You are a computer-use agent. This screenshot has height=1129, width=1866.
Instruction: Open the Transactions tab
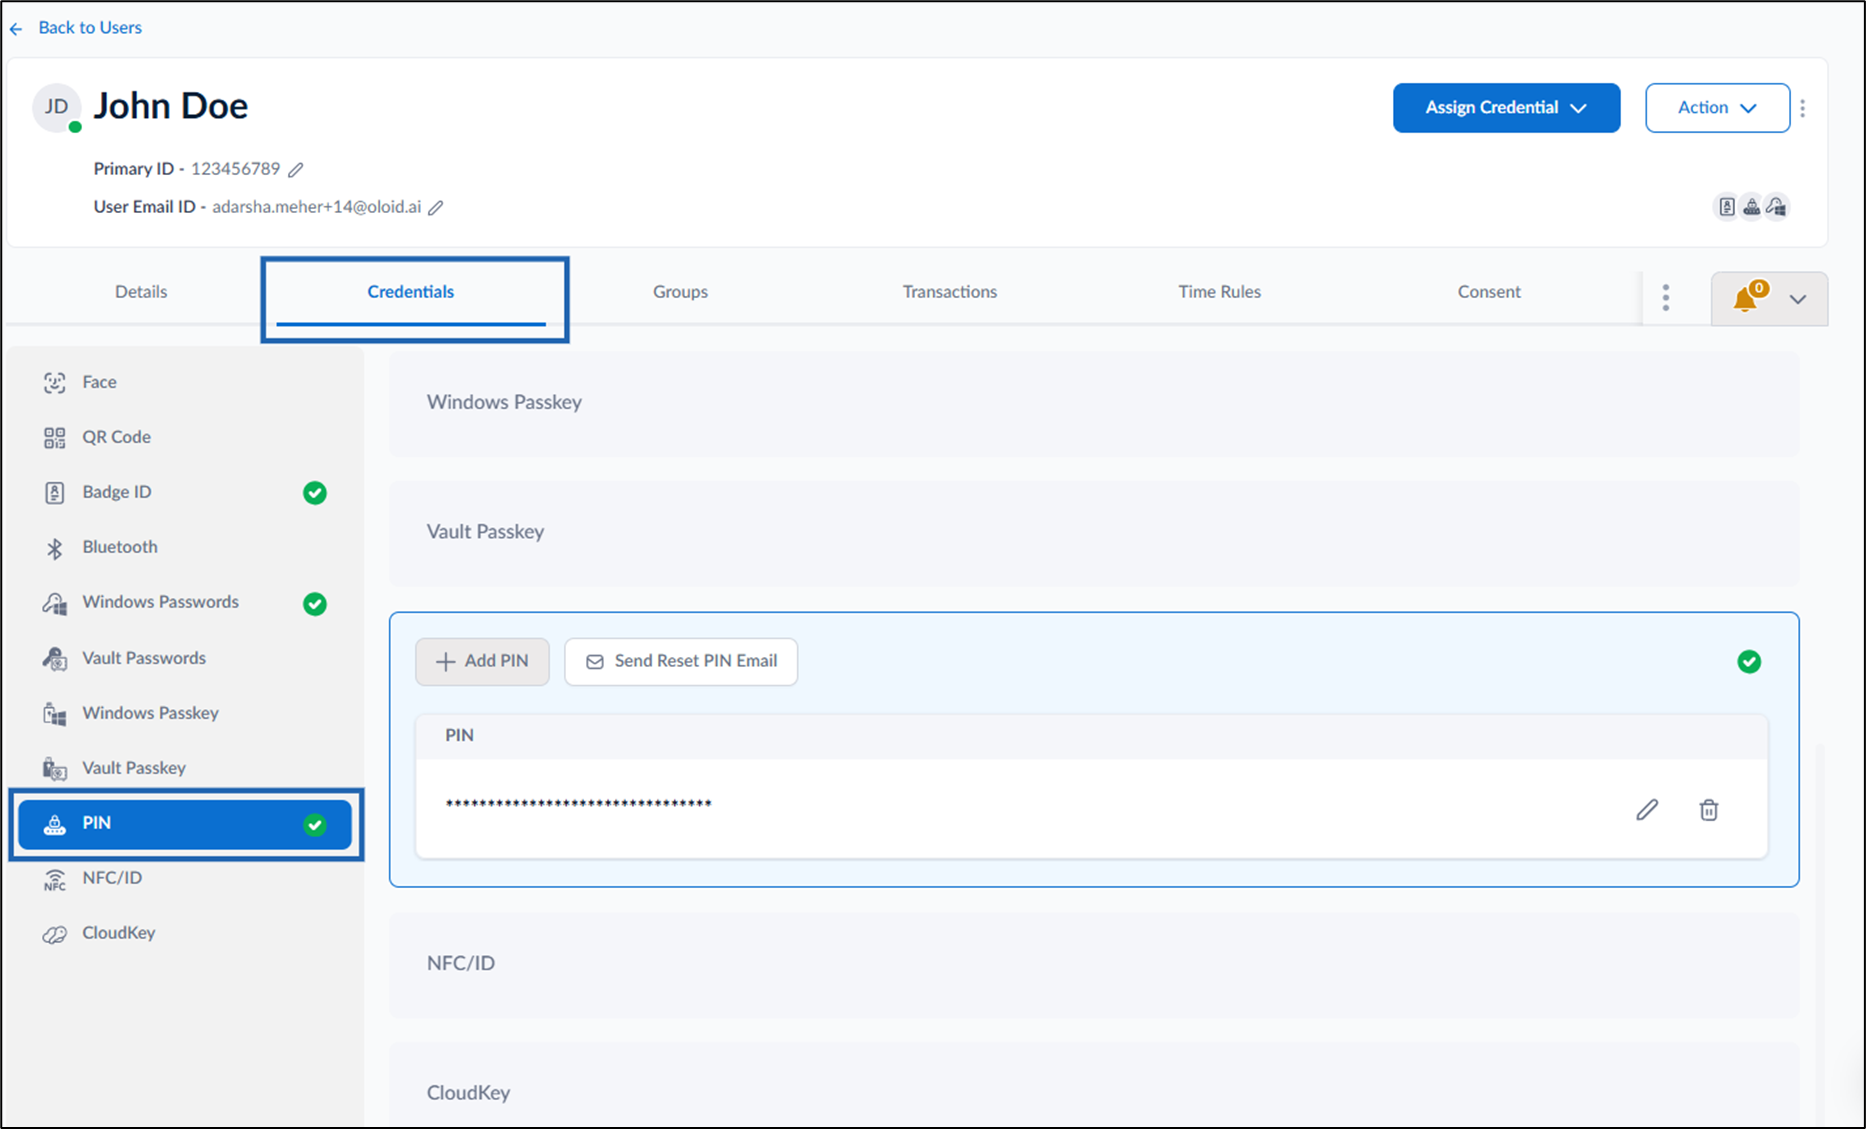coord(950,292)
